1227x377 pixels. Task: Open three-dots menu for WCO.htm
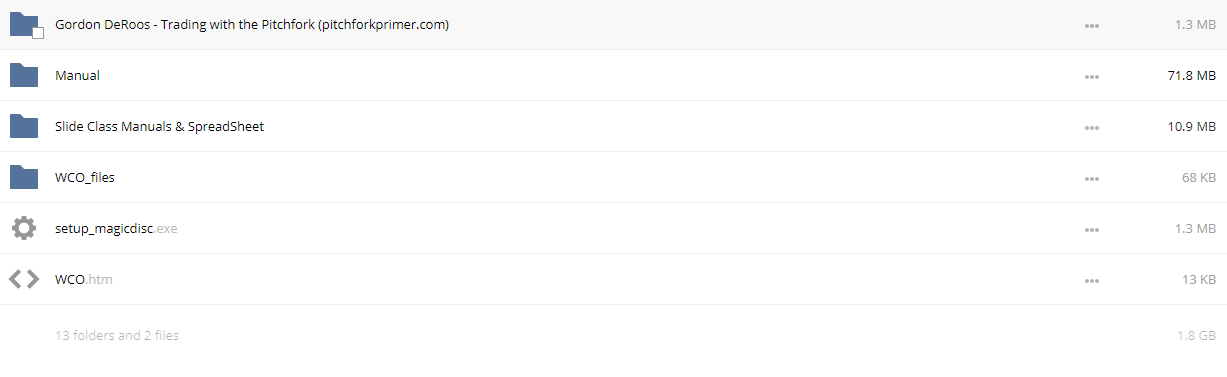click(x=1092, y=280)
